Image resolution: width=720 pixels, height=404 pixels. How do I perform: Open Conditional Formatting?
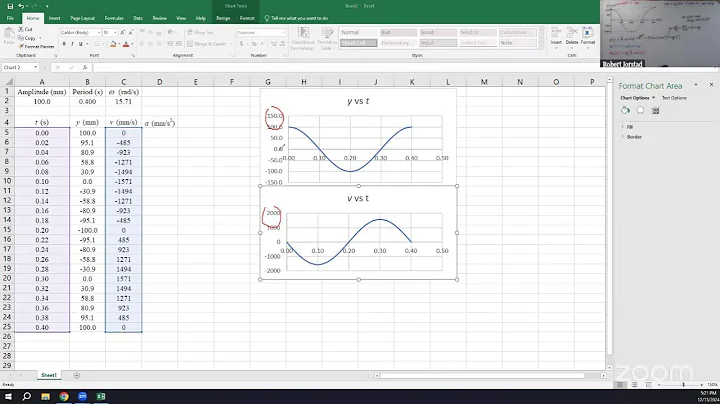(x=303, y=39)
